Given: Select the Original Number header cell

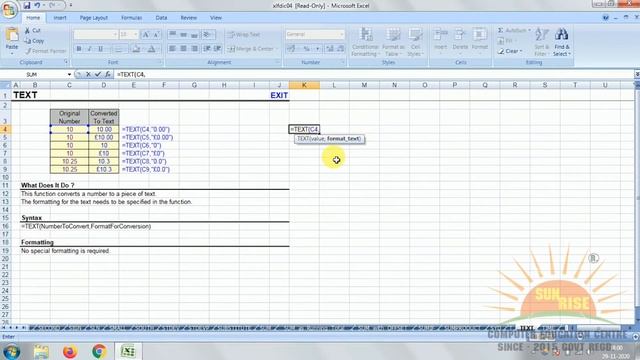Looking at the screenshot, I should 69,117.
